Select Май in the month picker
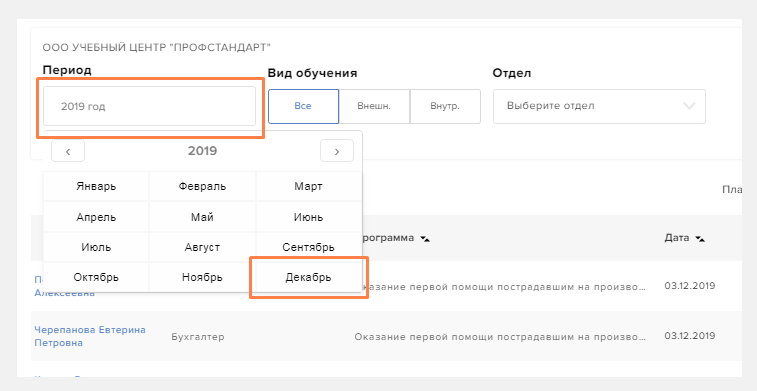 click(x=202, y=217)
